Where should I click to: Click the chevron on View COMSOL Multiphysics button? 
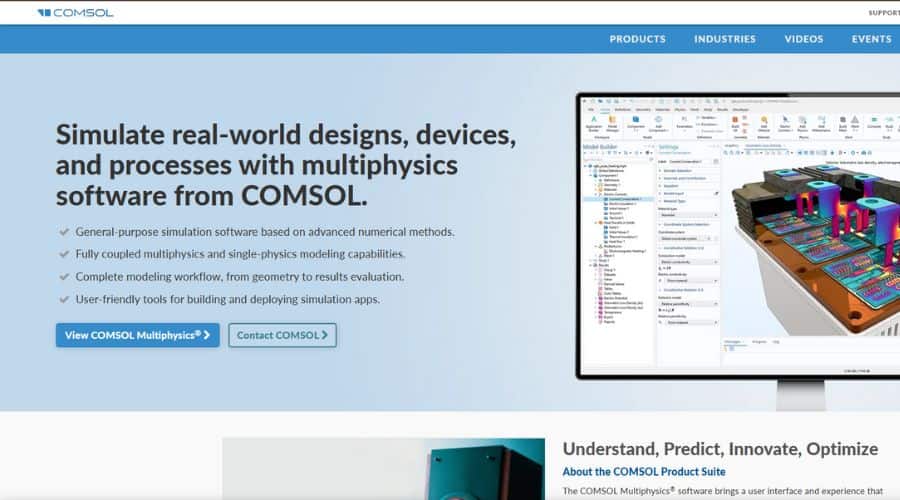tap(207, 335)
